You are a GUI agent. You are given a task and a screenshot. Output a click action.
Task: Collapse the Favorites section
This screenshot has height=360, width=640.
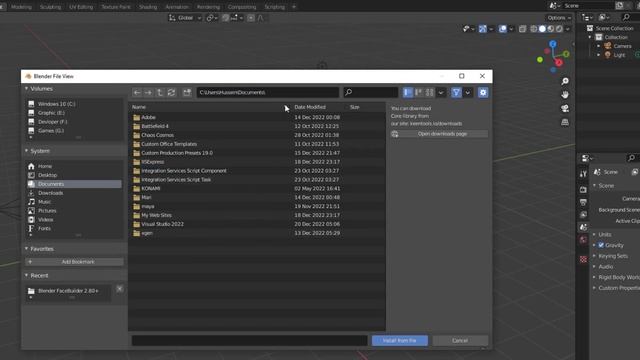pos(27,249)
